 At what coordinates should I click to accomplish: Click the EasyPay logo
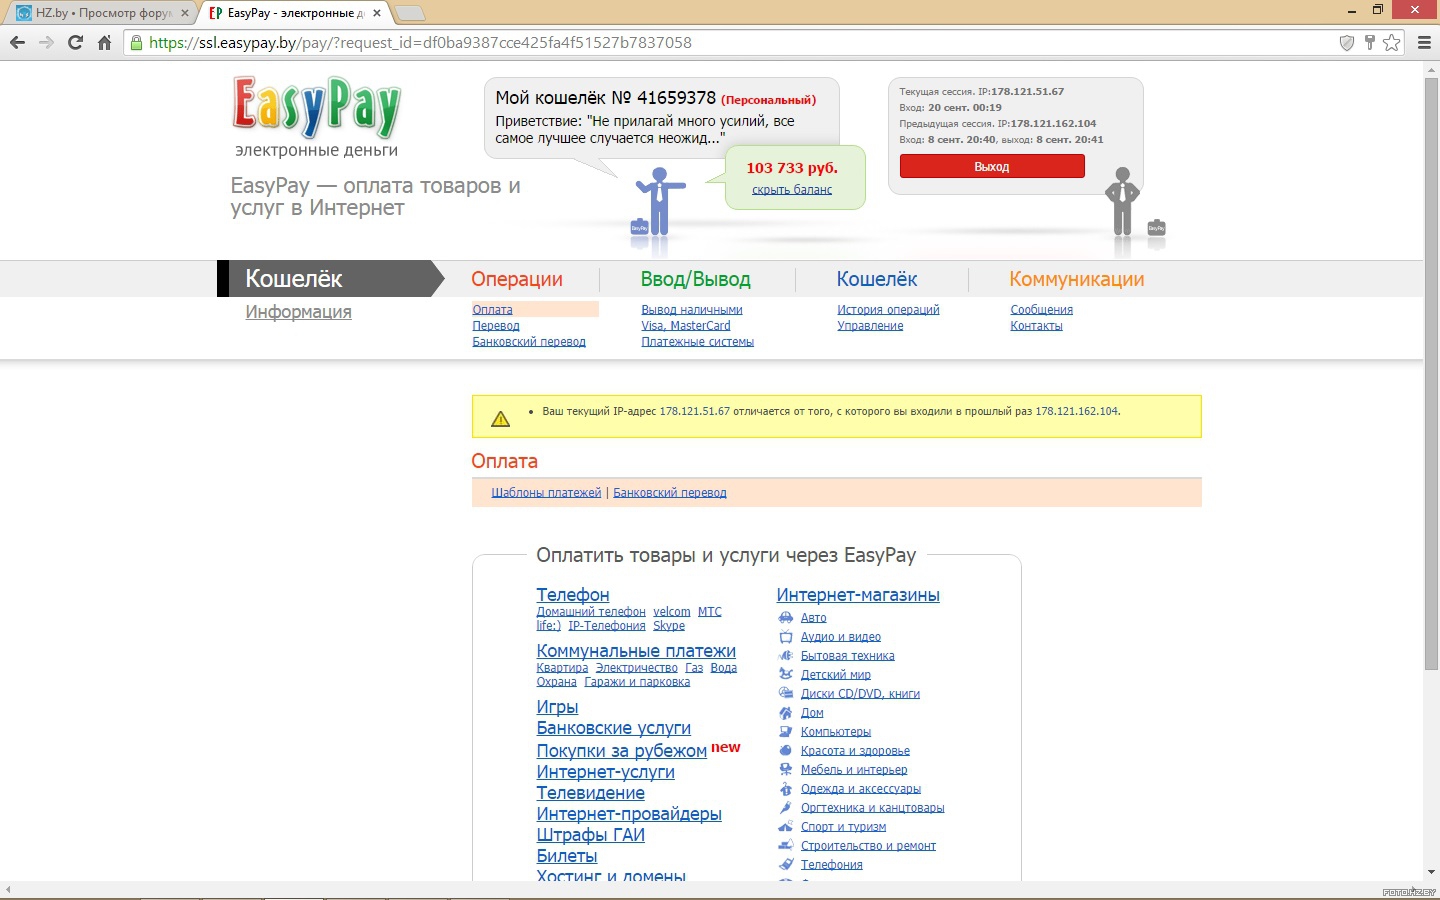pos(317,107)
